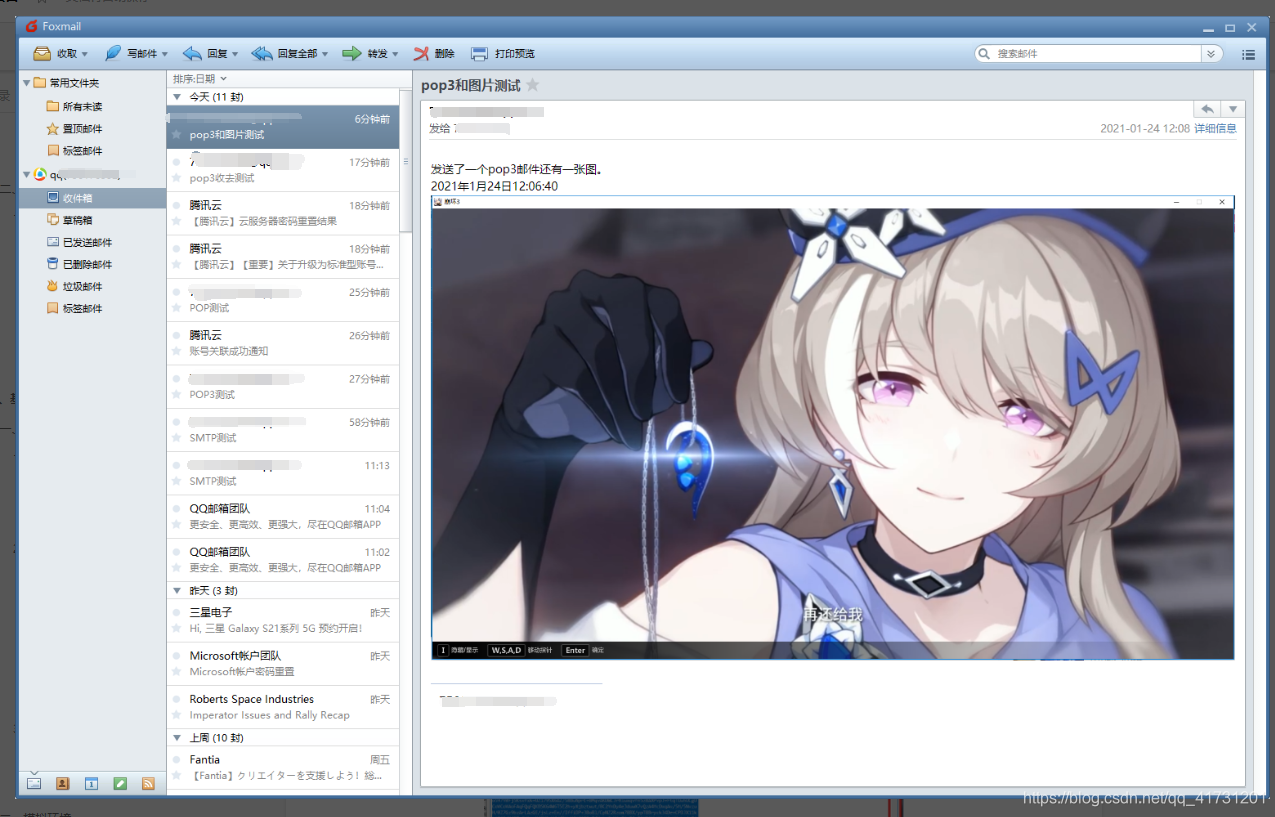The height and width of the screenshot is (817, 1275).
Task: Open the POP测试 email from 25分钟前
Action: click(283, 300)
